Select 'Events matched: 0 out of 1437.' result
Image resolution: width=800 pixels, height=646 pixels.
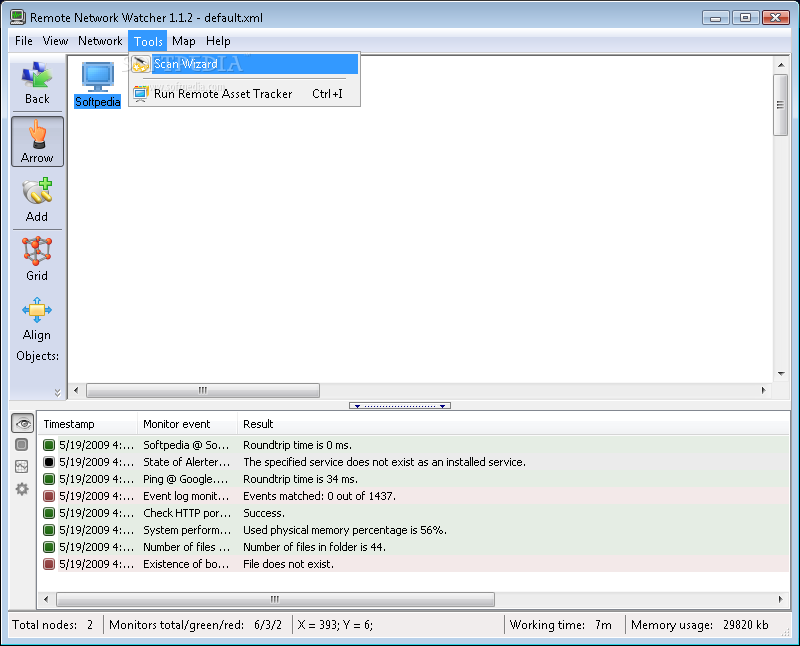[x=319, y=496]
